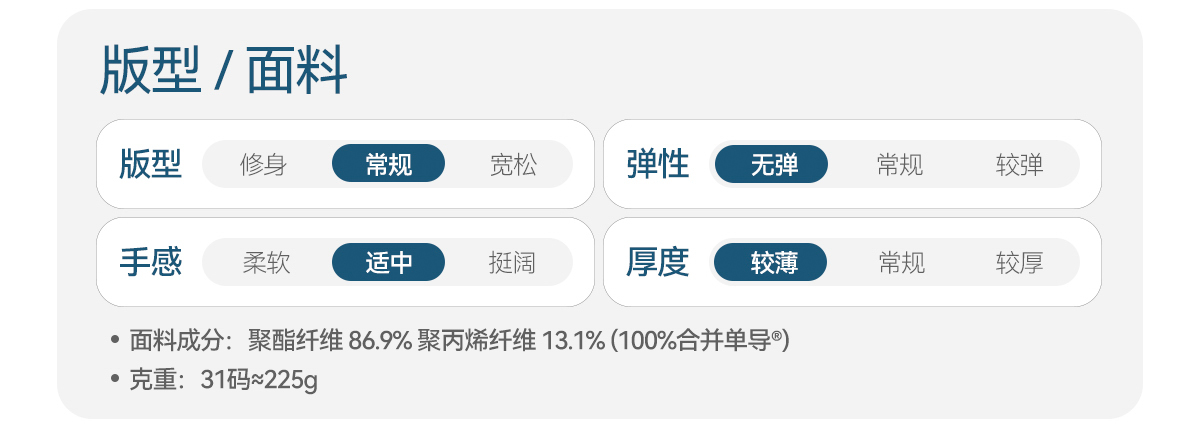Click the 版型 row label

pos(150,165)
